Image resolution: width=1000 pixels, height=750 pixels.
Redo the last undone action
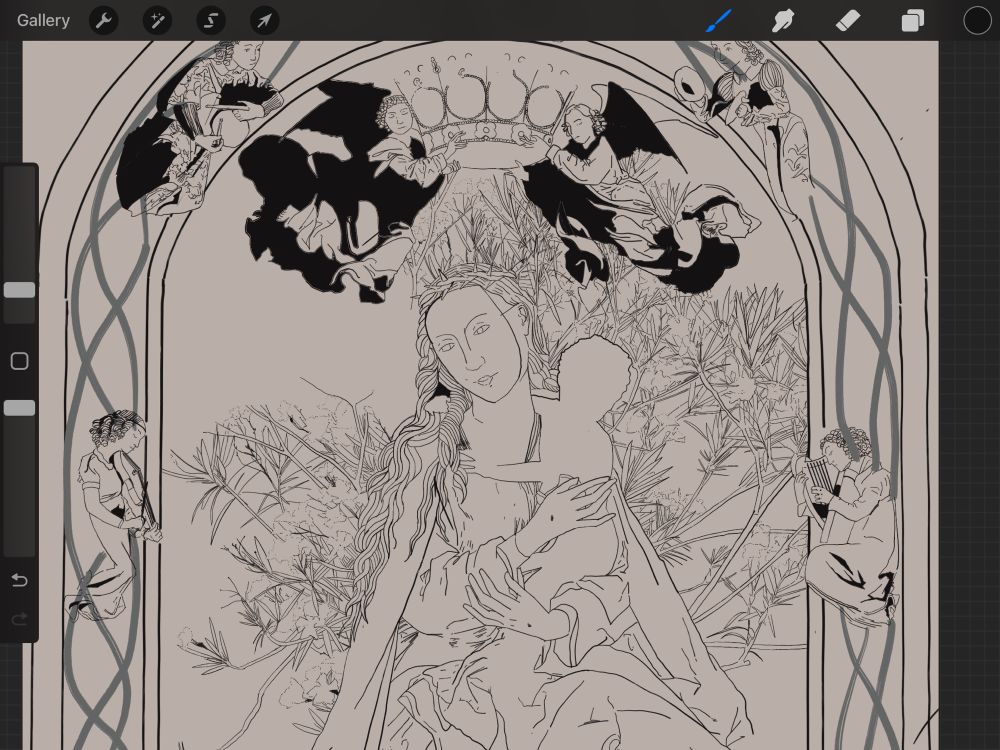tap(20, 619)
